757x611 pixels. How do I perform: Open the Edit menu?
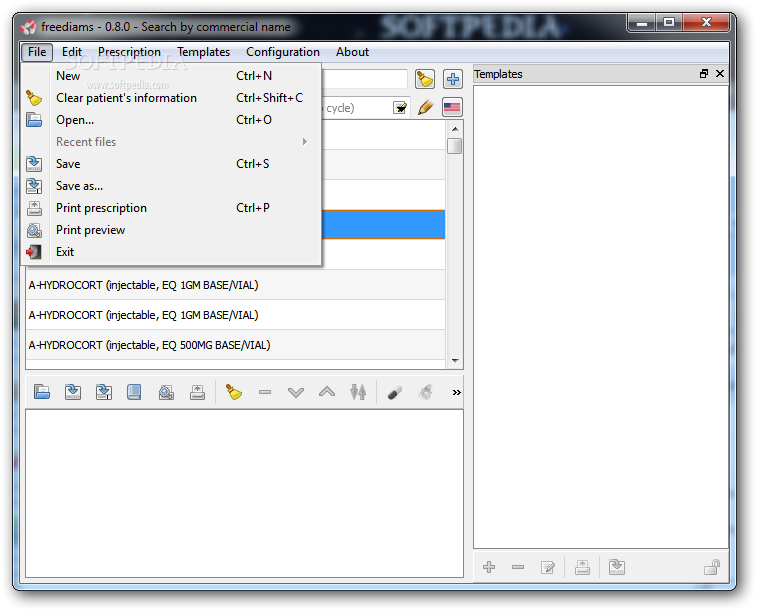(x=71, y=52)
